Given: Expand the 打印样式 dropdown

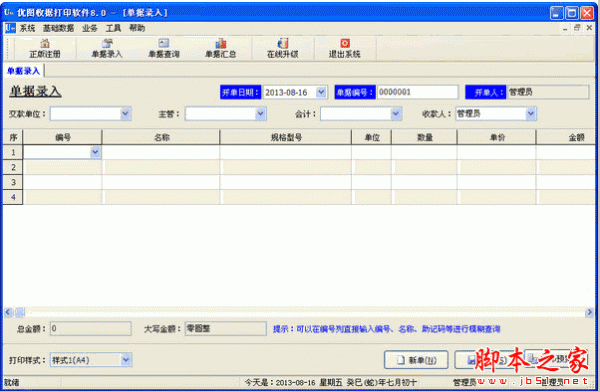Looking at the screenshot, I should [x=126, y=360].
